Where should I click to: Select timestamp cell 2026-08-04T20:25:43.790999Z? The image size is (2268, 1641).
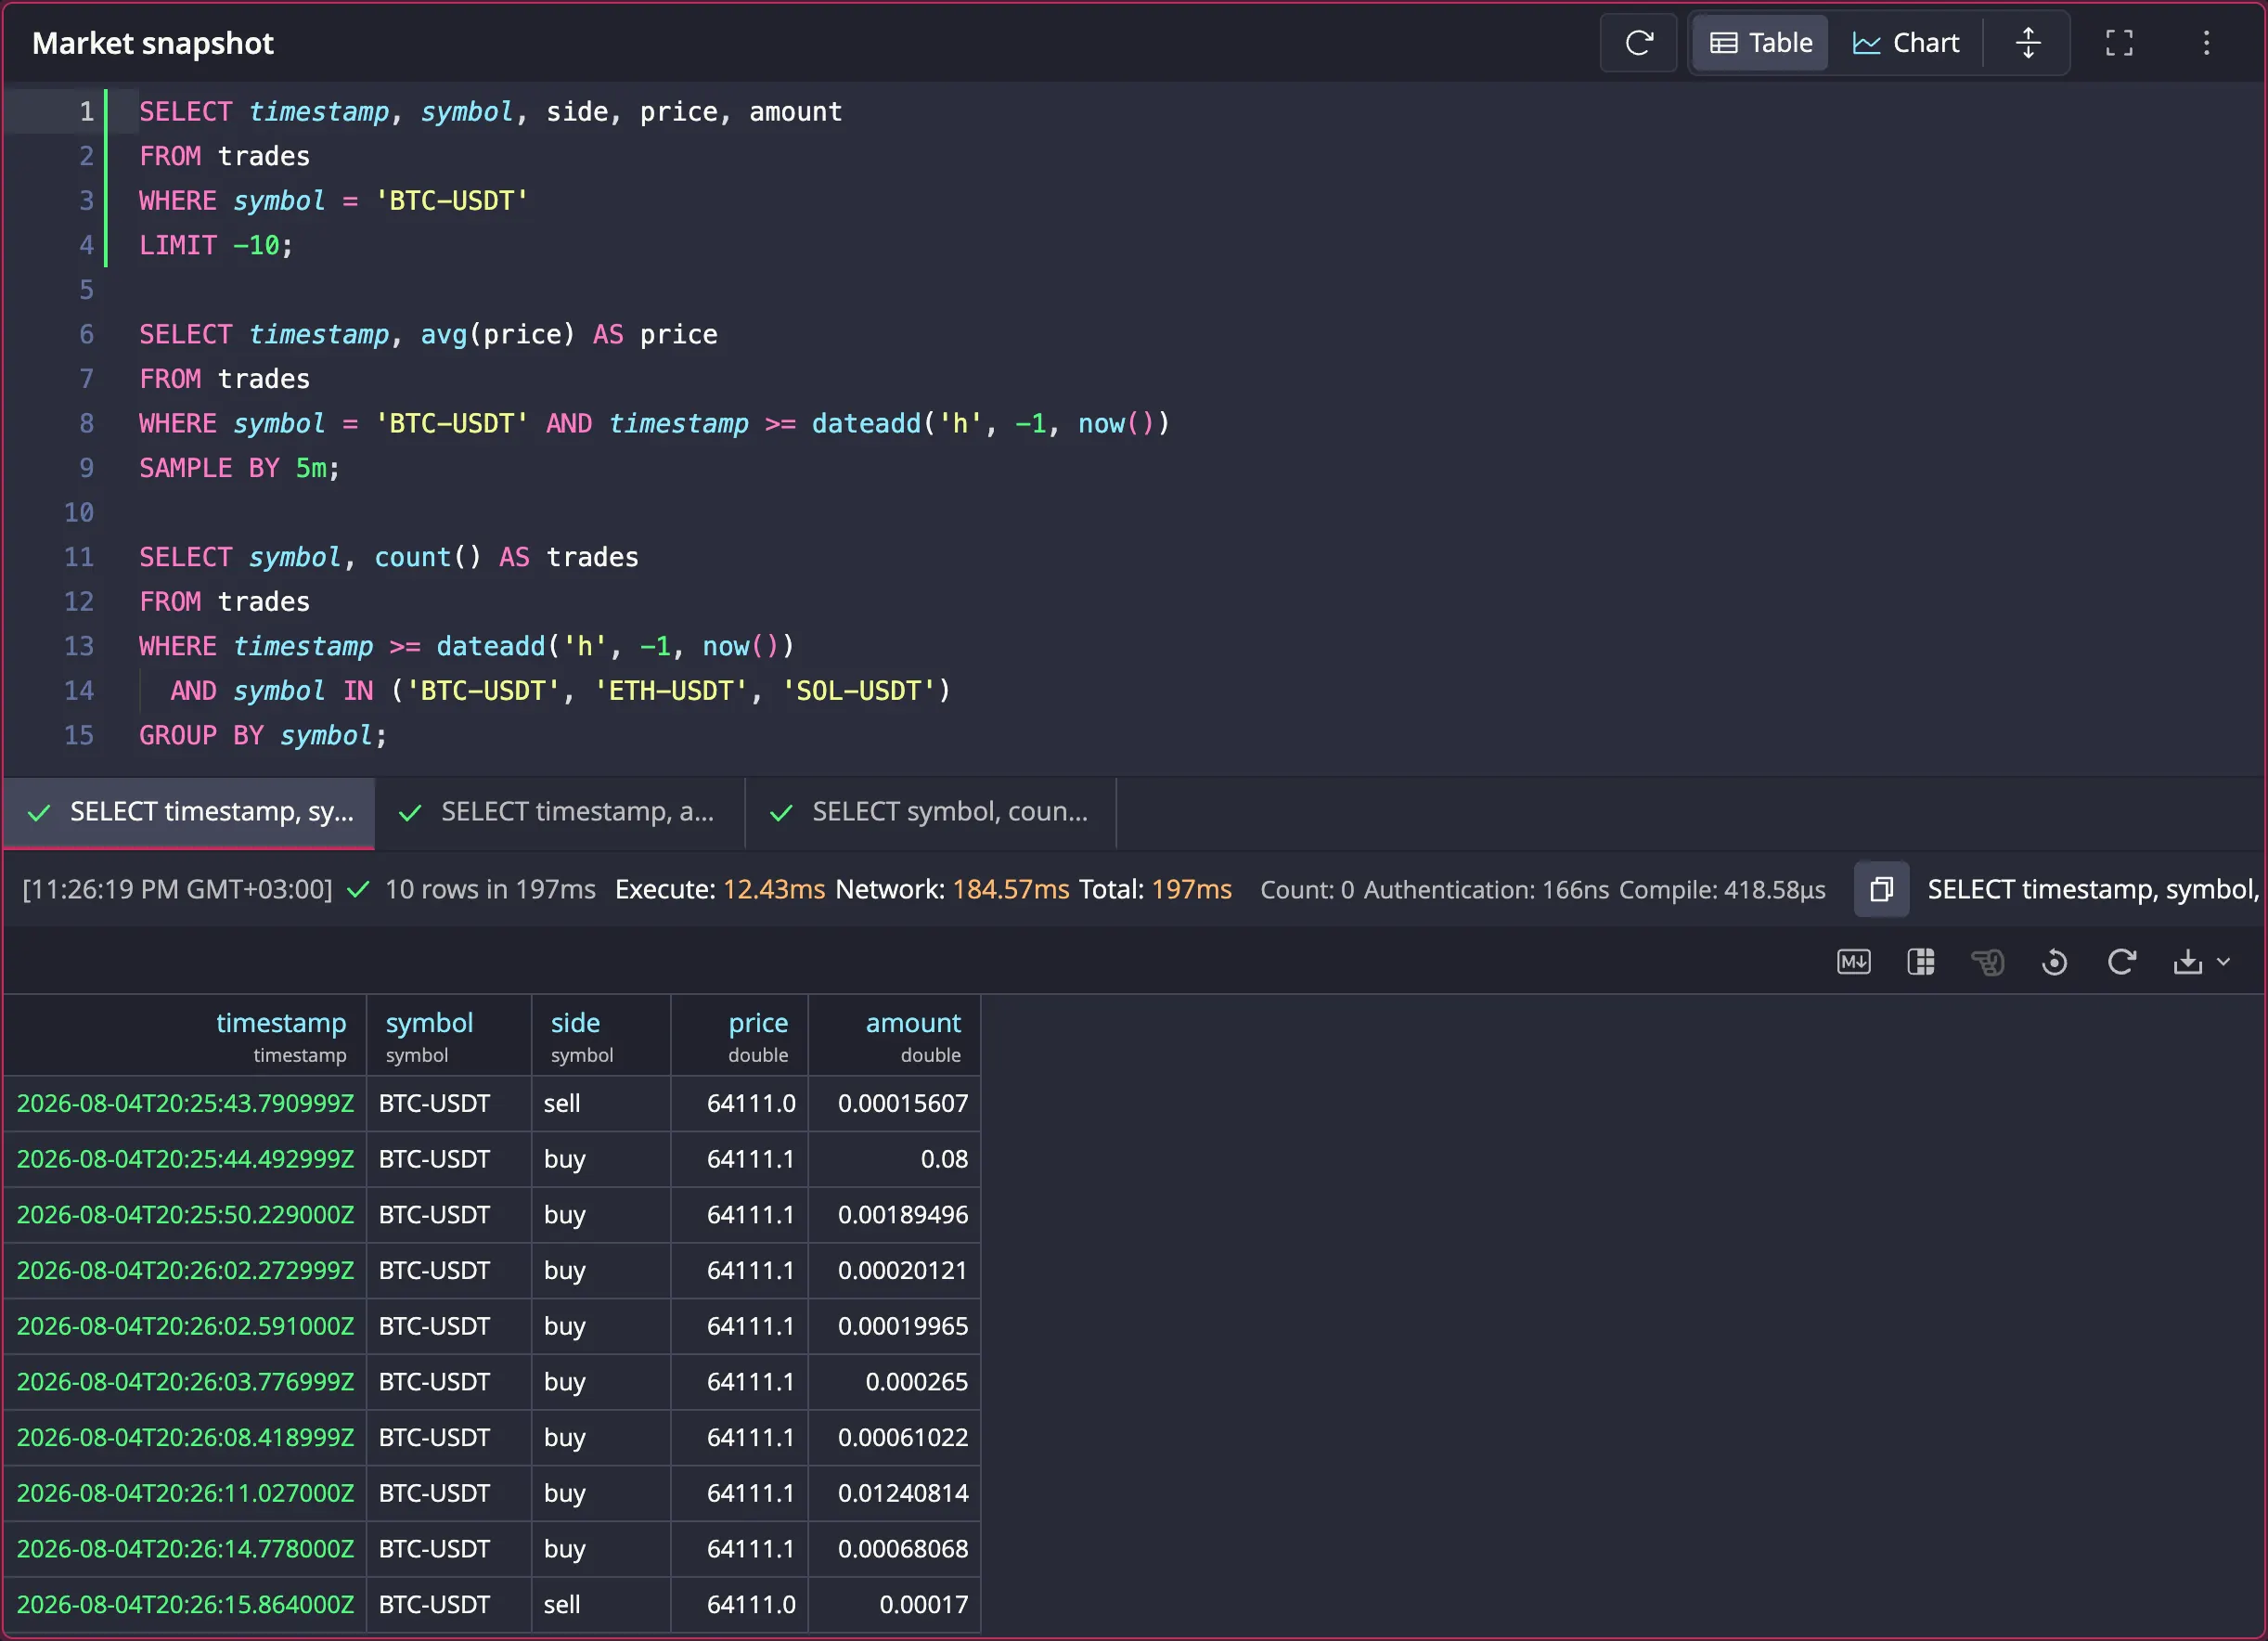coord(185,1104)
